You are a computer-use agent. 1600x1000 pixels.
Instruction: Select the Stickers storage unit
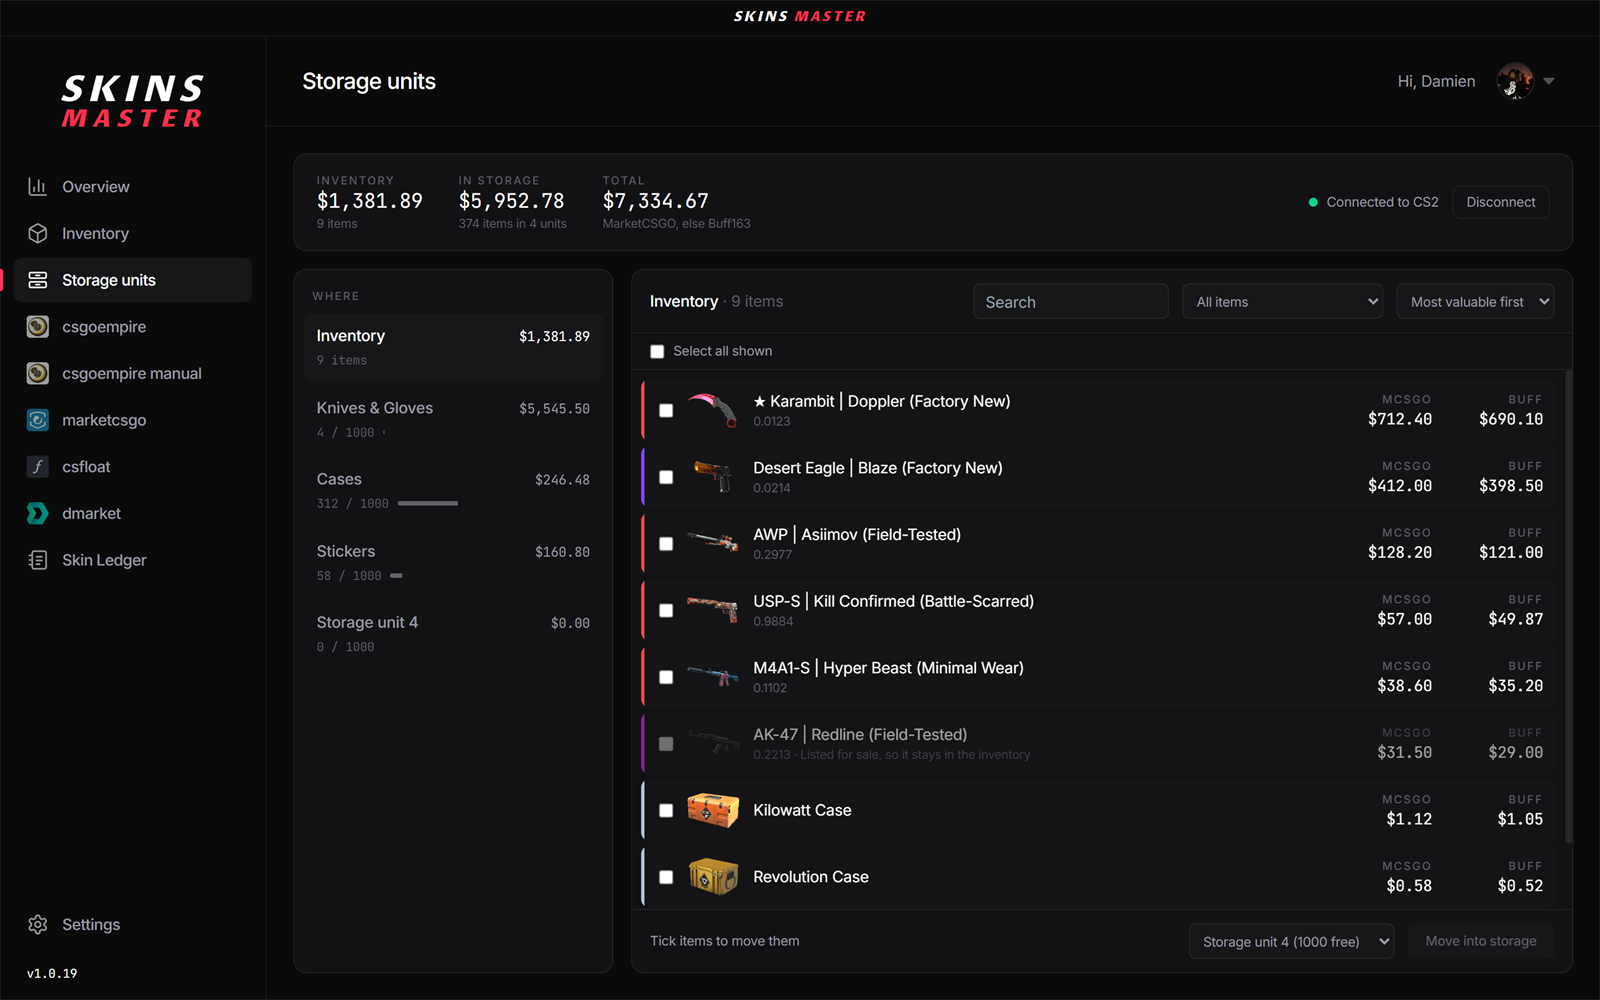[453, 562]
